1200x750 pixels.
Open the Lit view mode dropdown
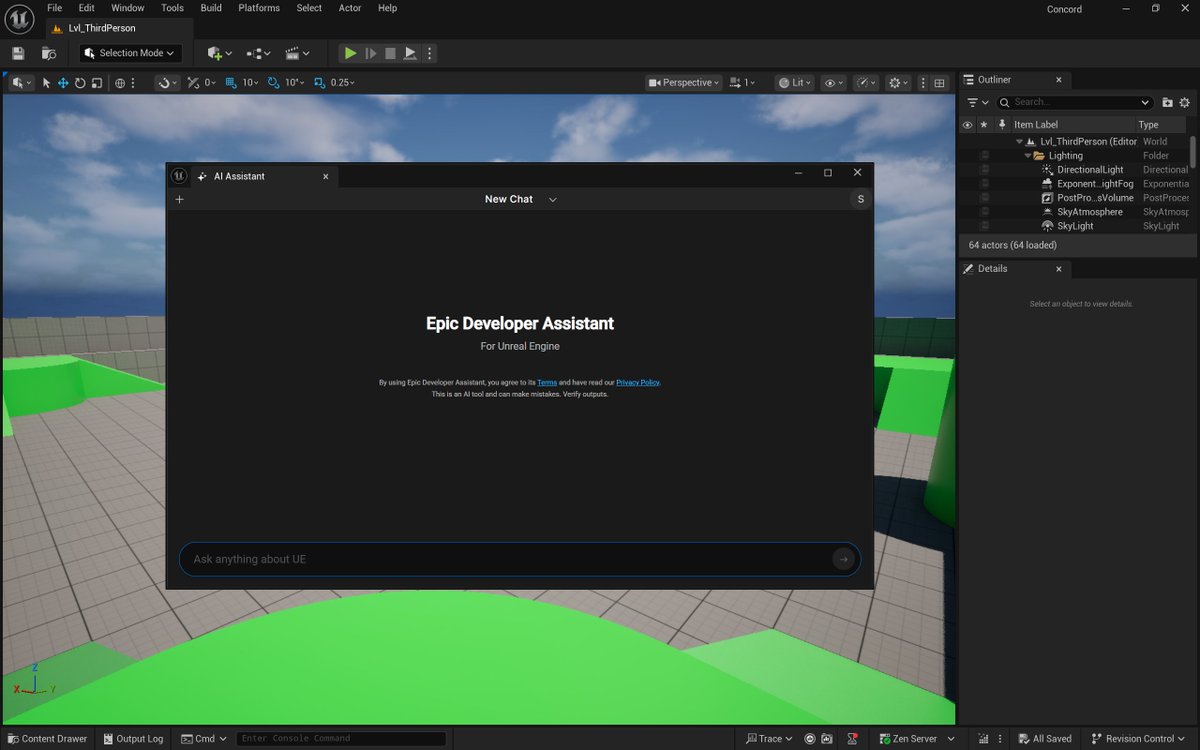tap(796, 83)
